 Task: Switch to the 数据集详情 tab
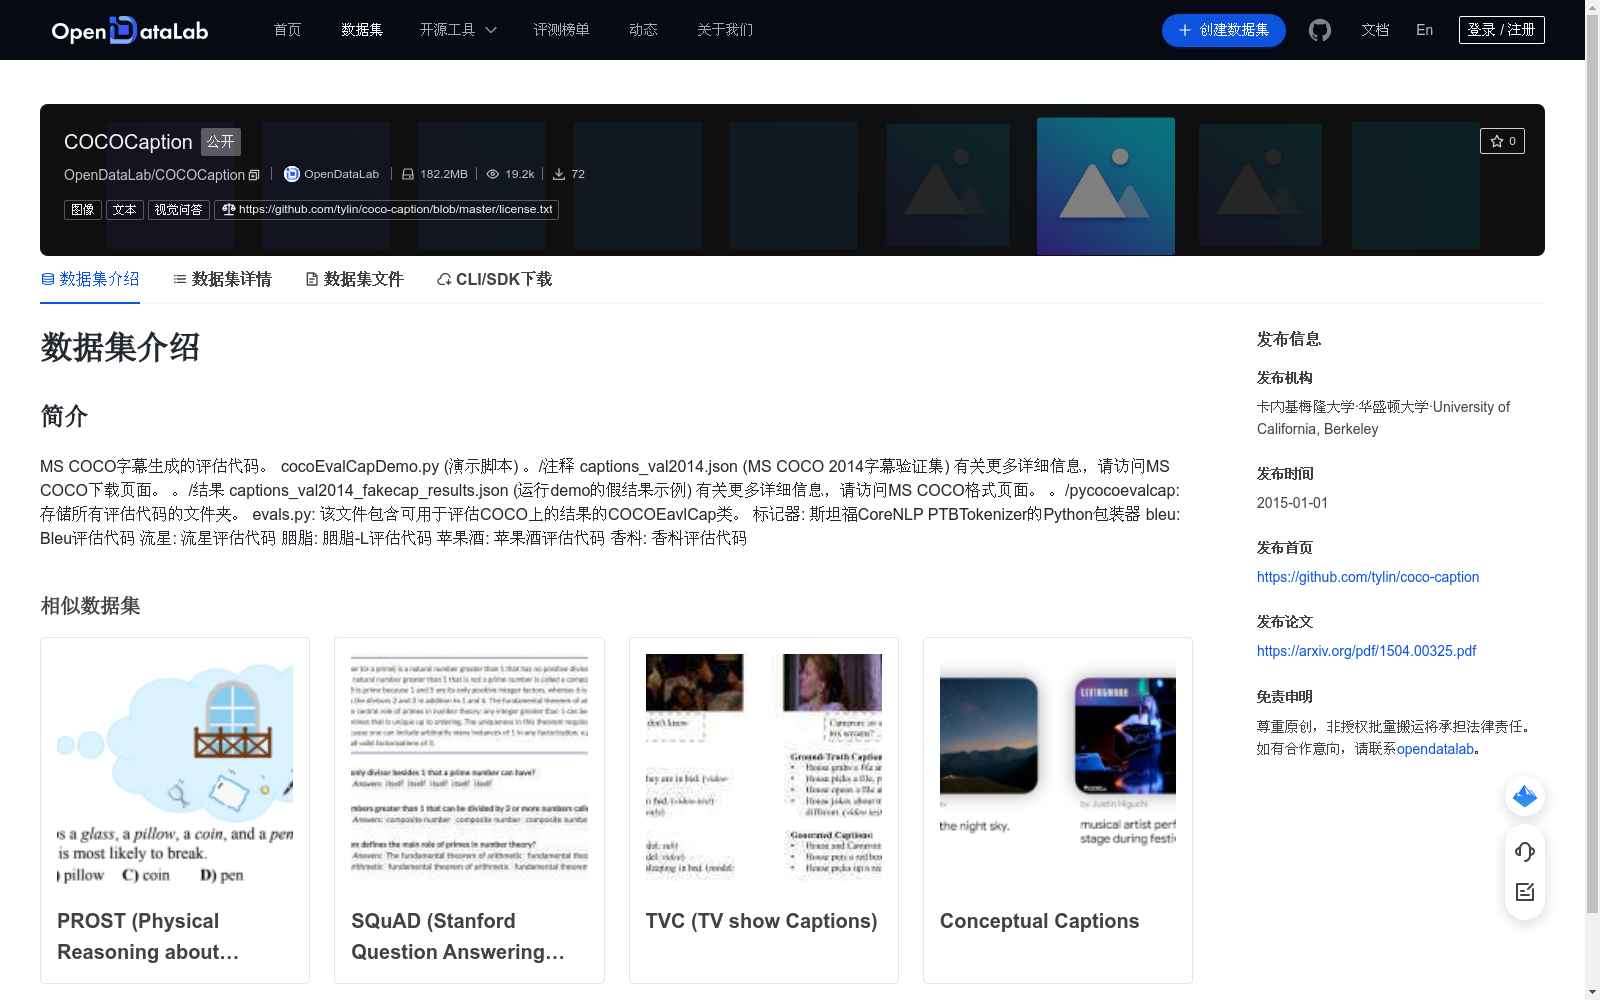tap(222, 279)
